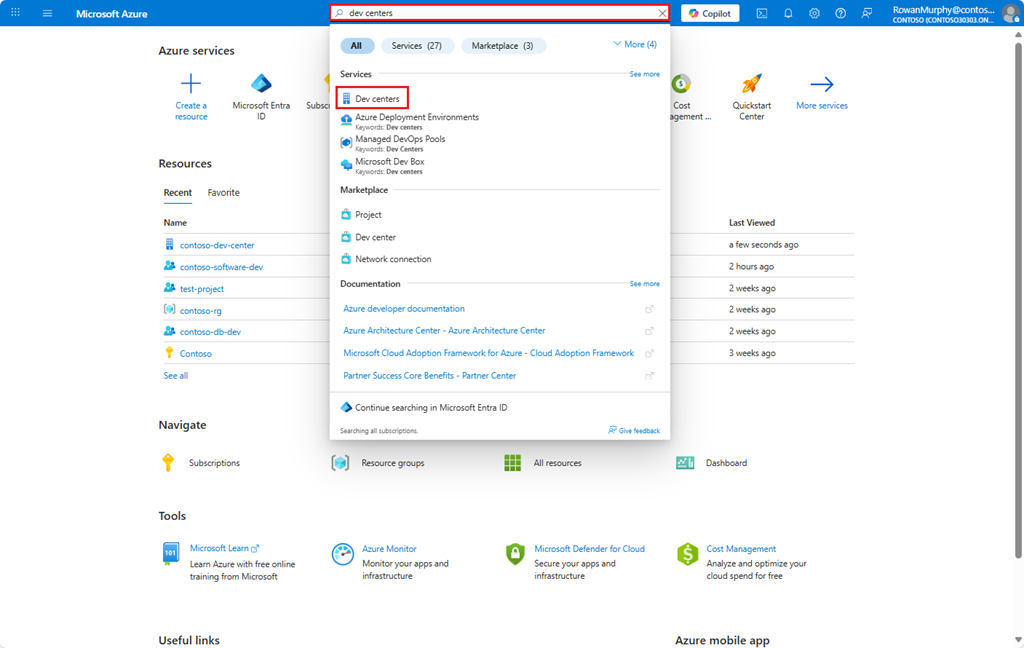The height and width of the screenshot is (648, 1024).
Task: Navigate to Subscriptions key icon
Action: 168,462
